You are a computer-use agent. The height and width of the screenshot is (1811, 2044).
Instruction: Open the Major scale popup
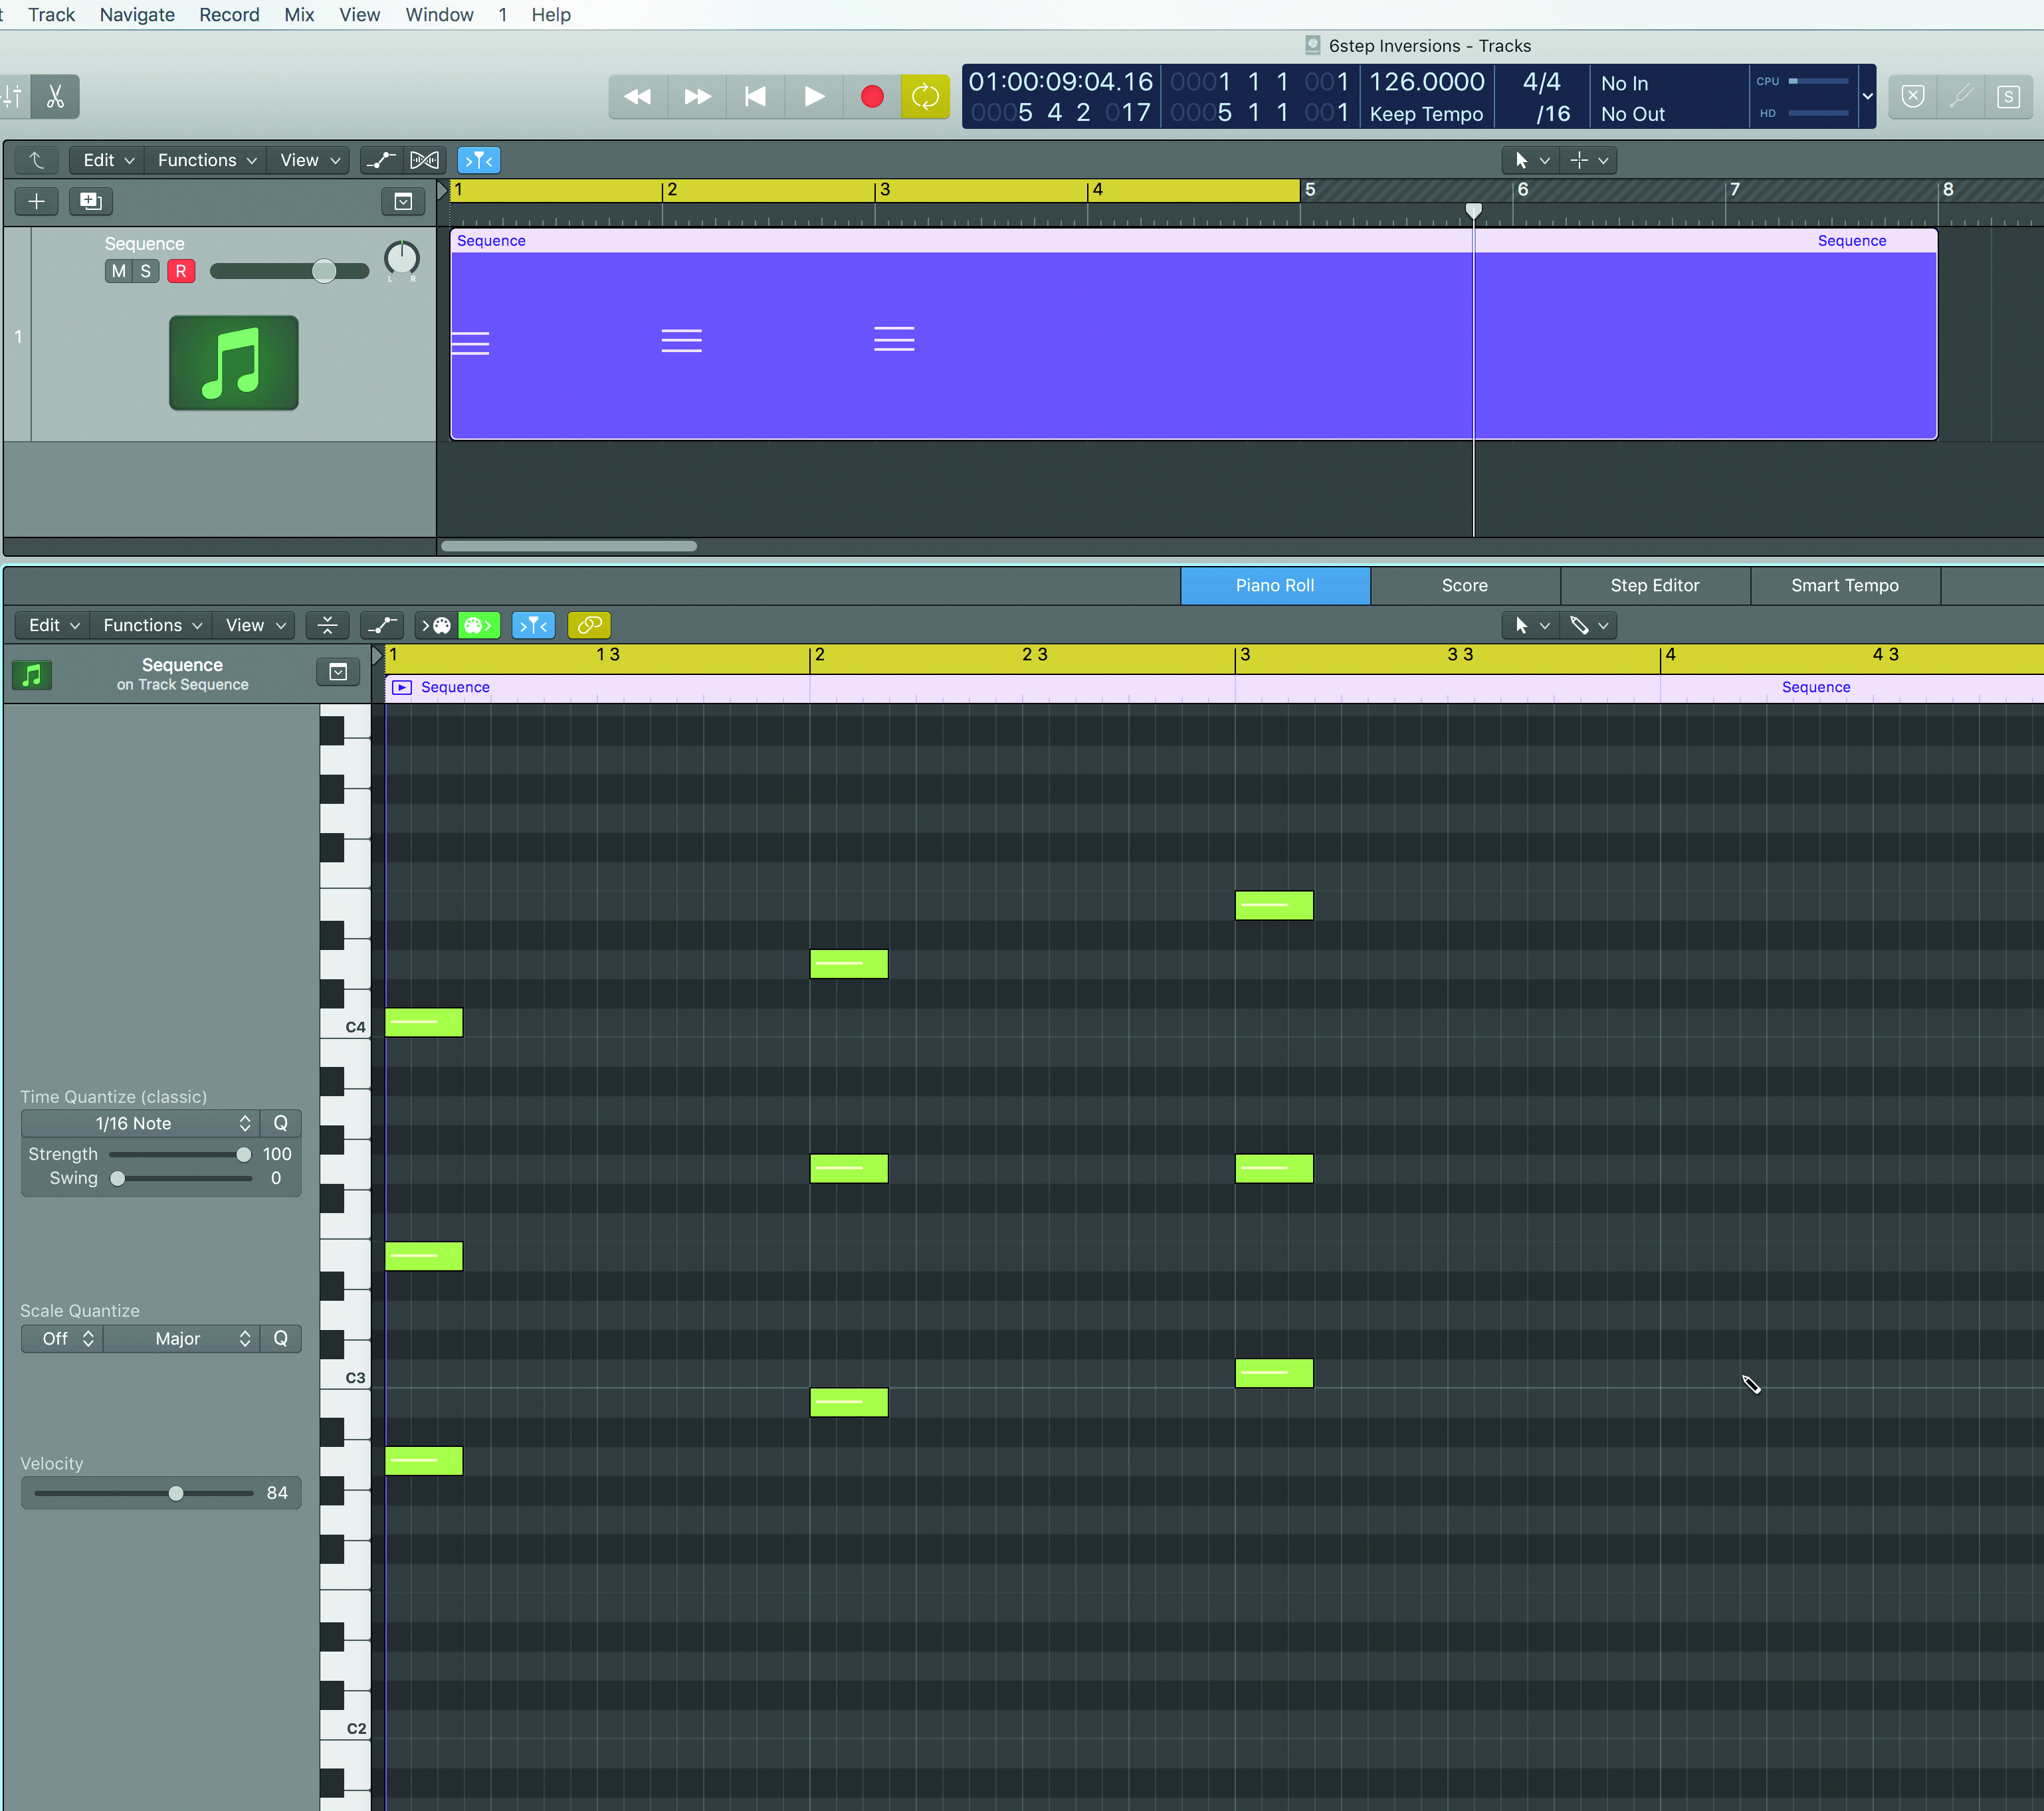181,1338
